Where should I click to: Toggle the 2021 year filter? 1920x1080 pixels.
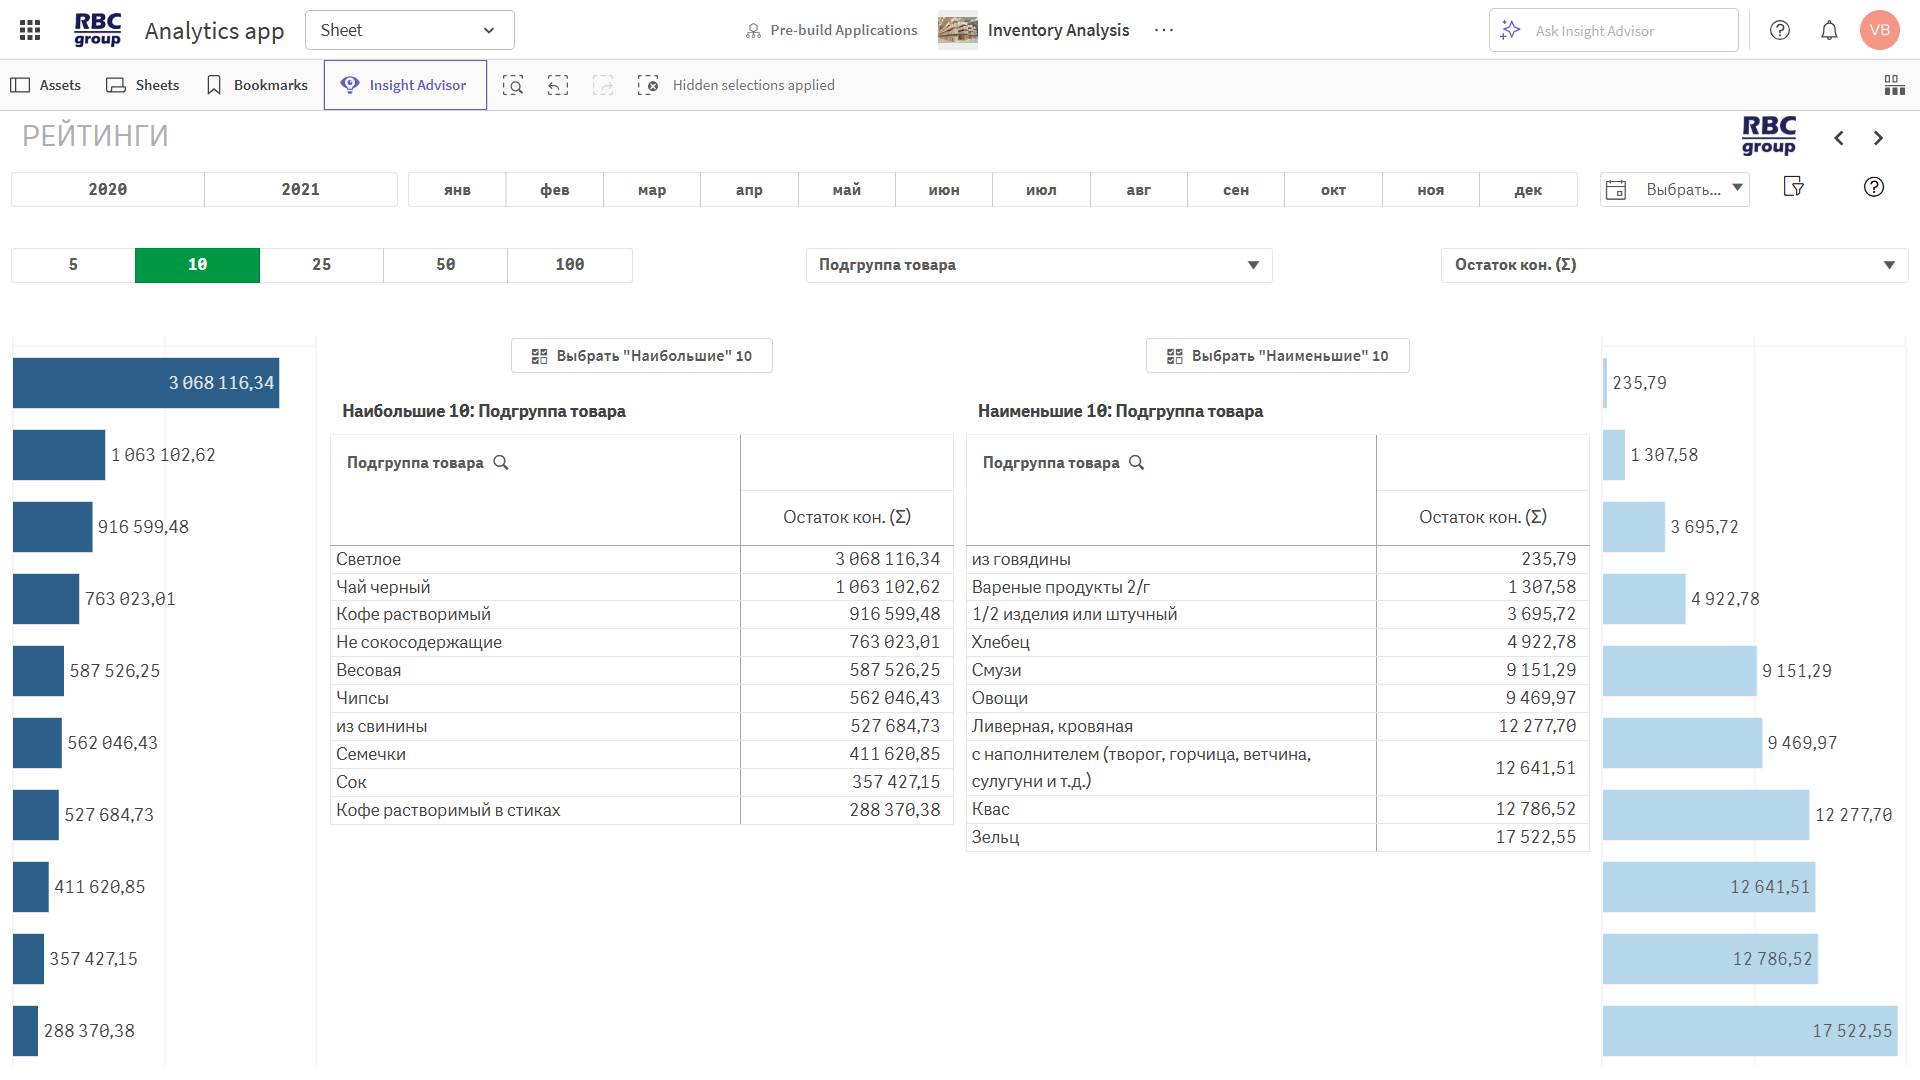300,189
